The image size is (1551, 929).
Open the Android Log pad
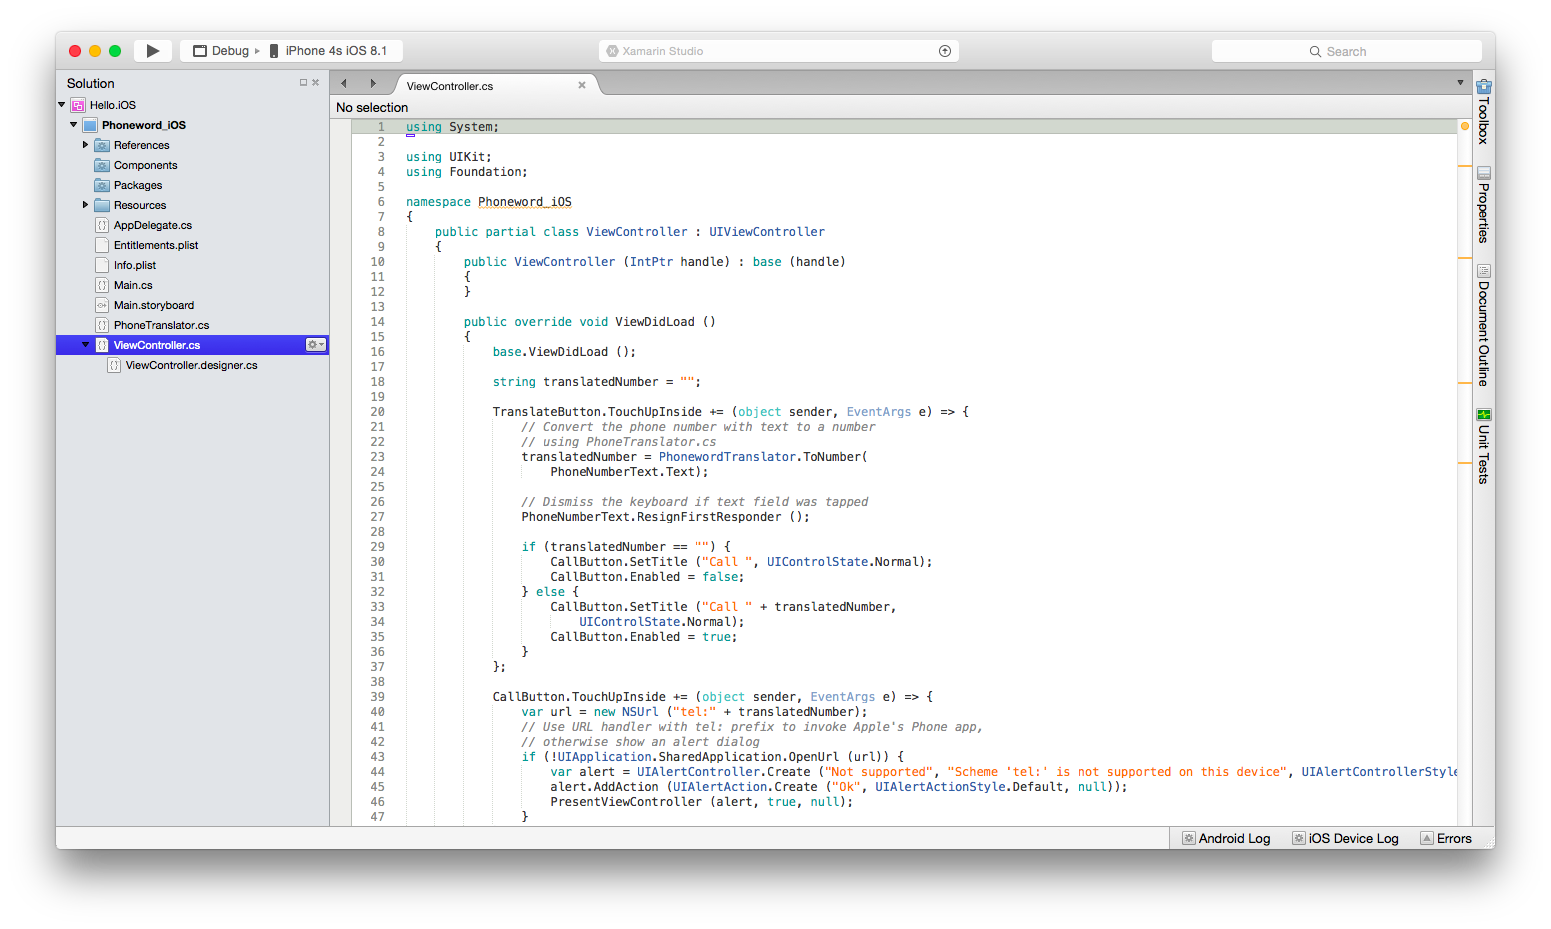1226,838
